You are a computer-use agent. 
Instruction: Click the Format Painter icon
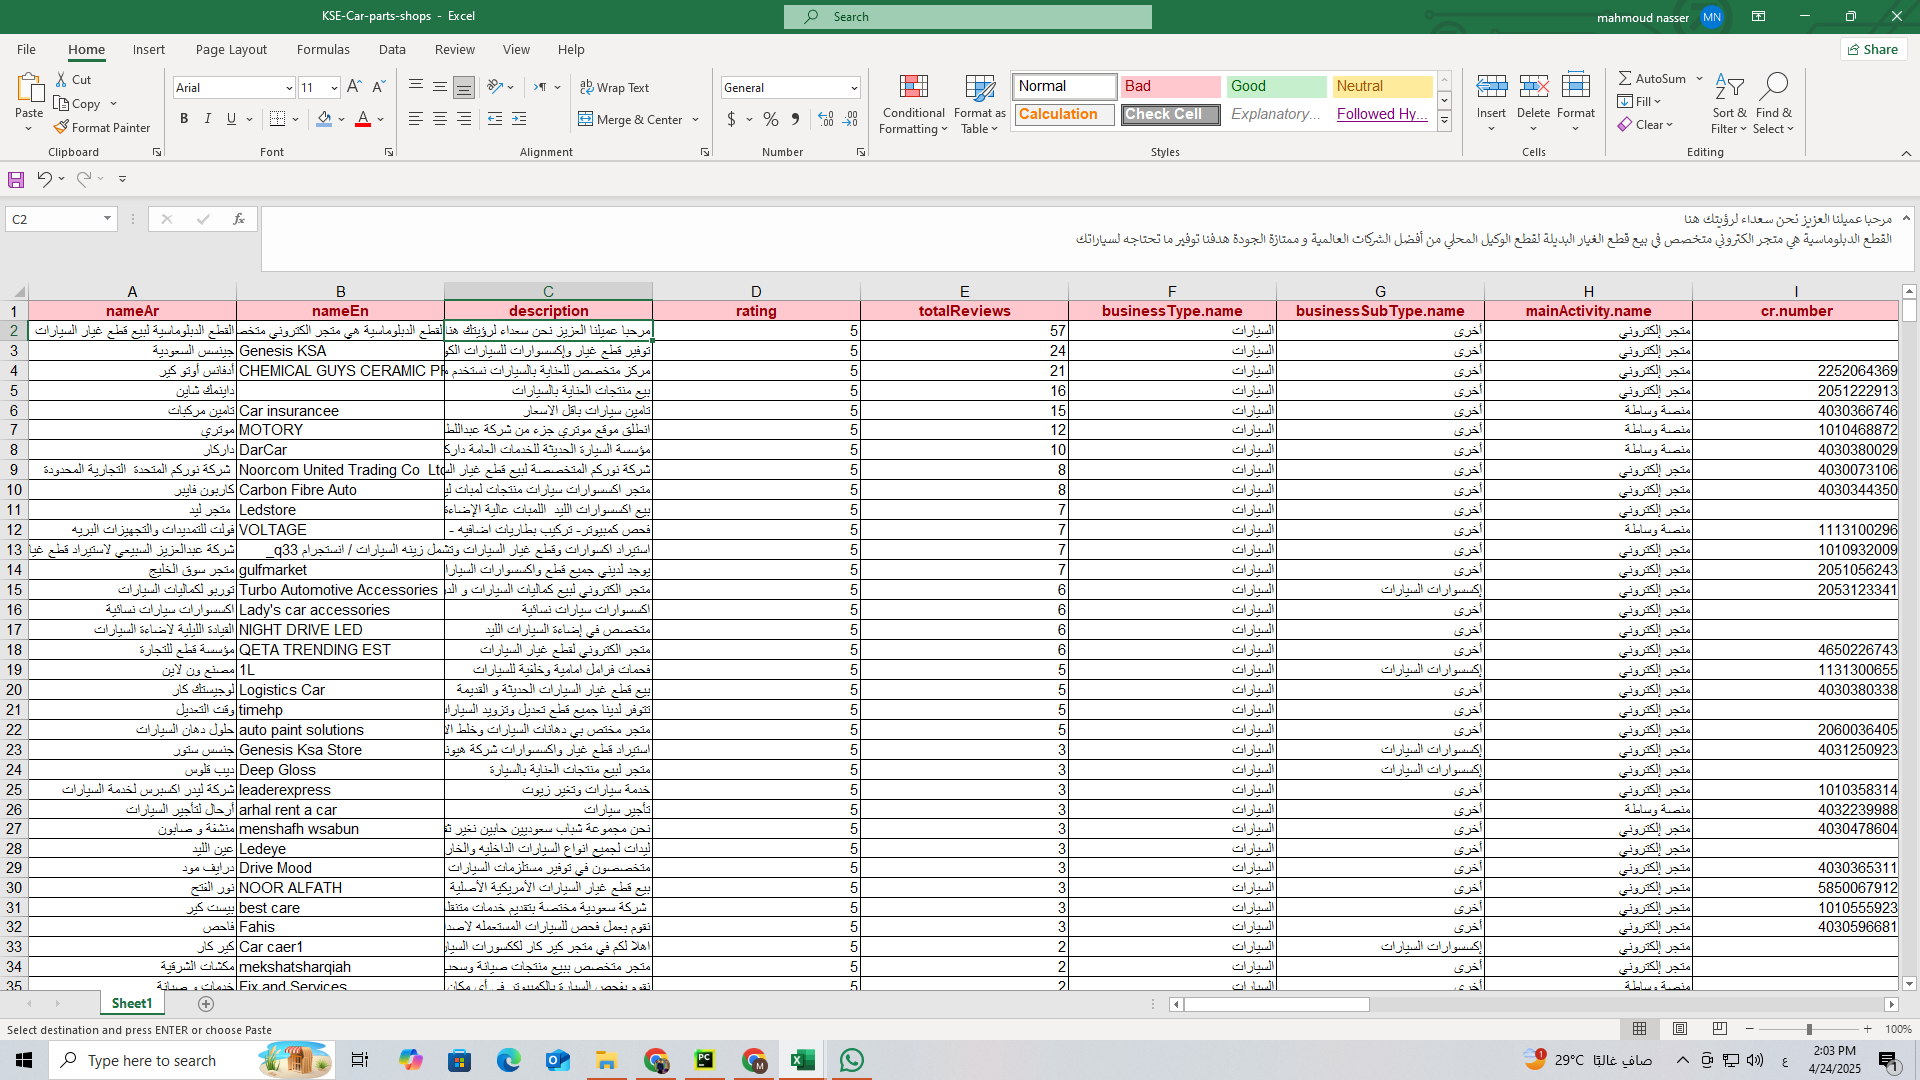pyautogui.click(x=62, y=128)
